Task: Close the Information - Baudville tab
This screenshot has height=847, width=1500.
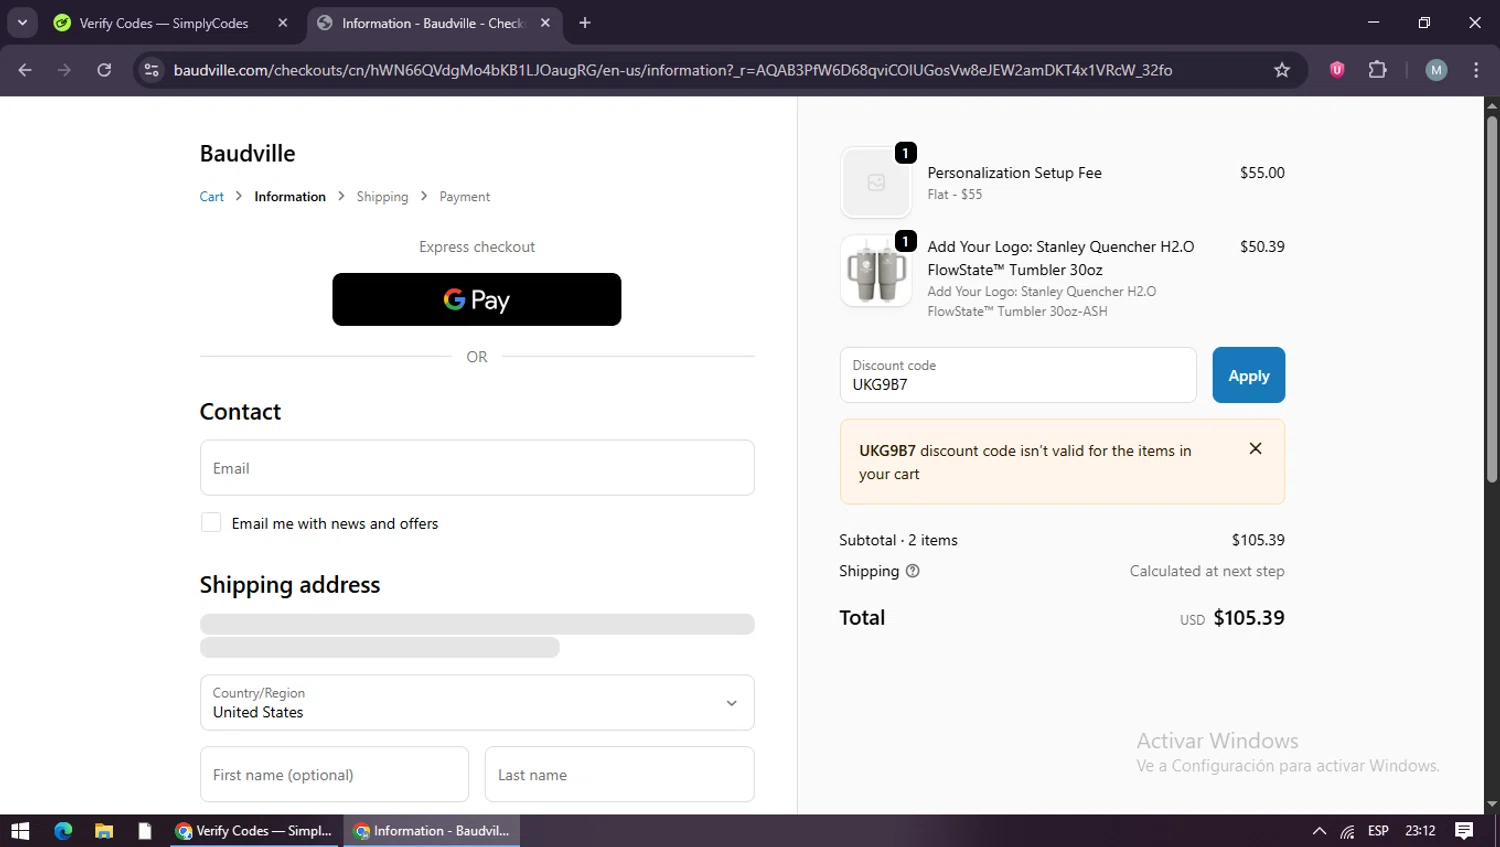Action: [x=545, y=23]
